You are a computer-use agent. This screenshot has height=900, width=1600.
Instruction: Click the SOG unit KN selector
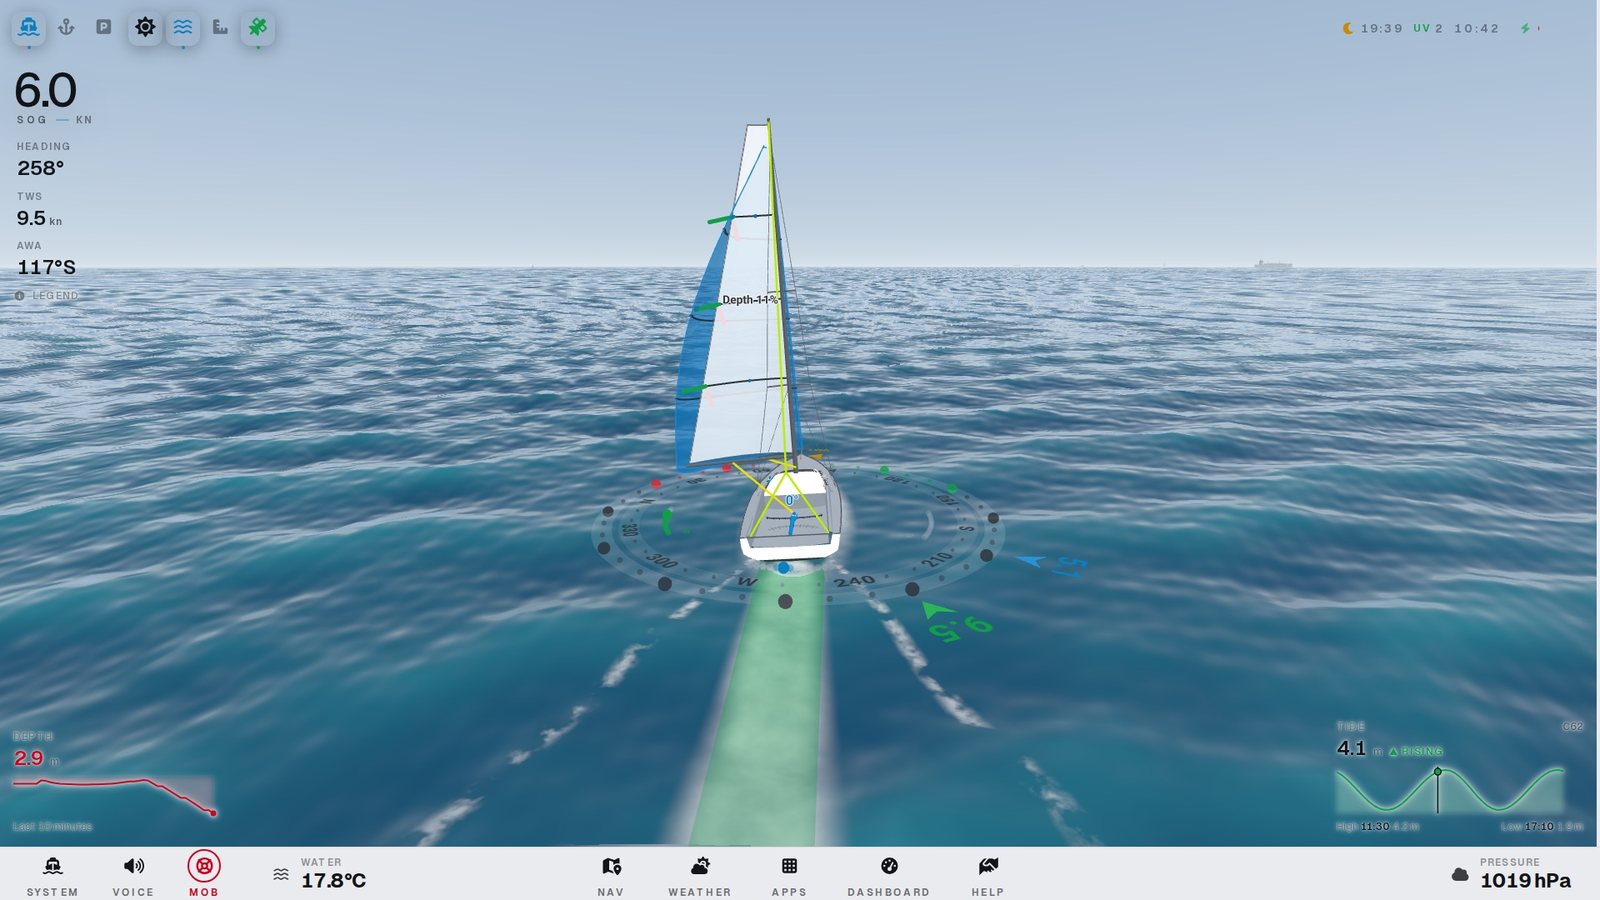84,120
